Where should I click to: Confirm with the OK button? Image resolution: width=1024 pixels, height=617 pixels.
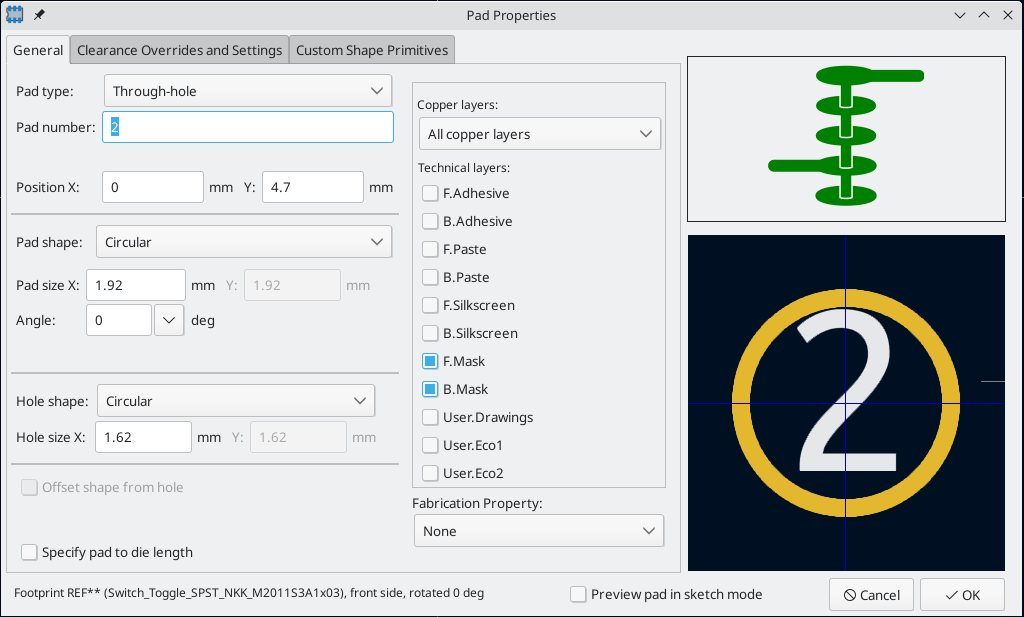[x=962, y=595]
